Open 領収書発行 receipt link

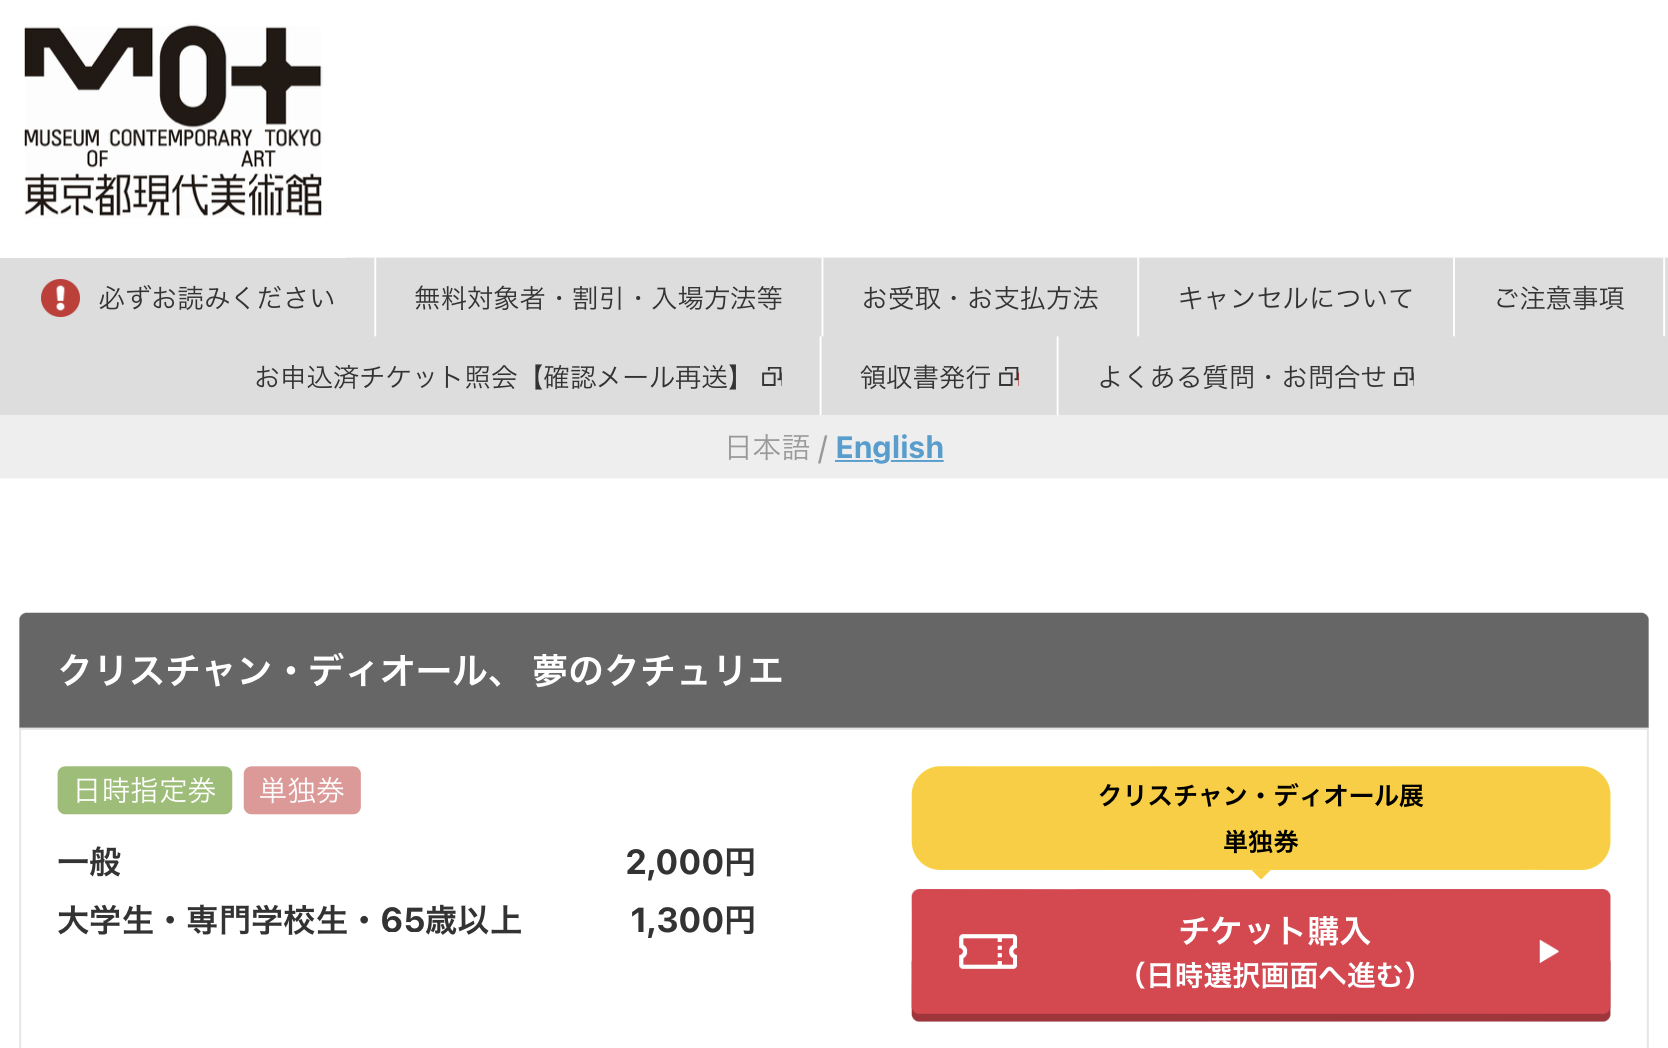pos(925,377)
